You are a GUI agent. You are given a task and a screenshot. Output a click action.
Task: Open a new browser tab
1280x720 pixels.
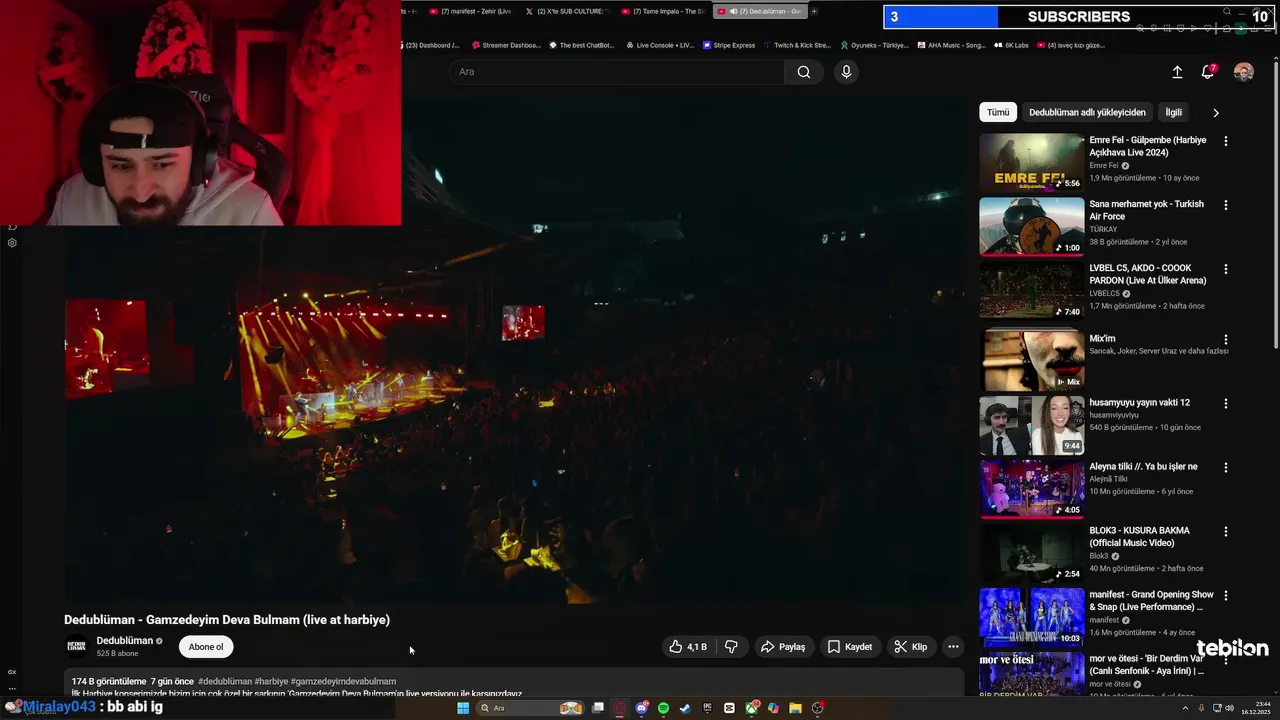pos(814,11)
